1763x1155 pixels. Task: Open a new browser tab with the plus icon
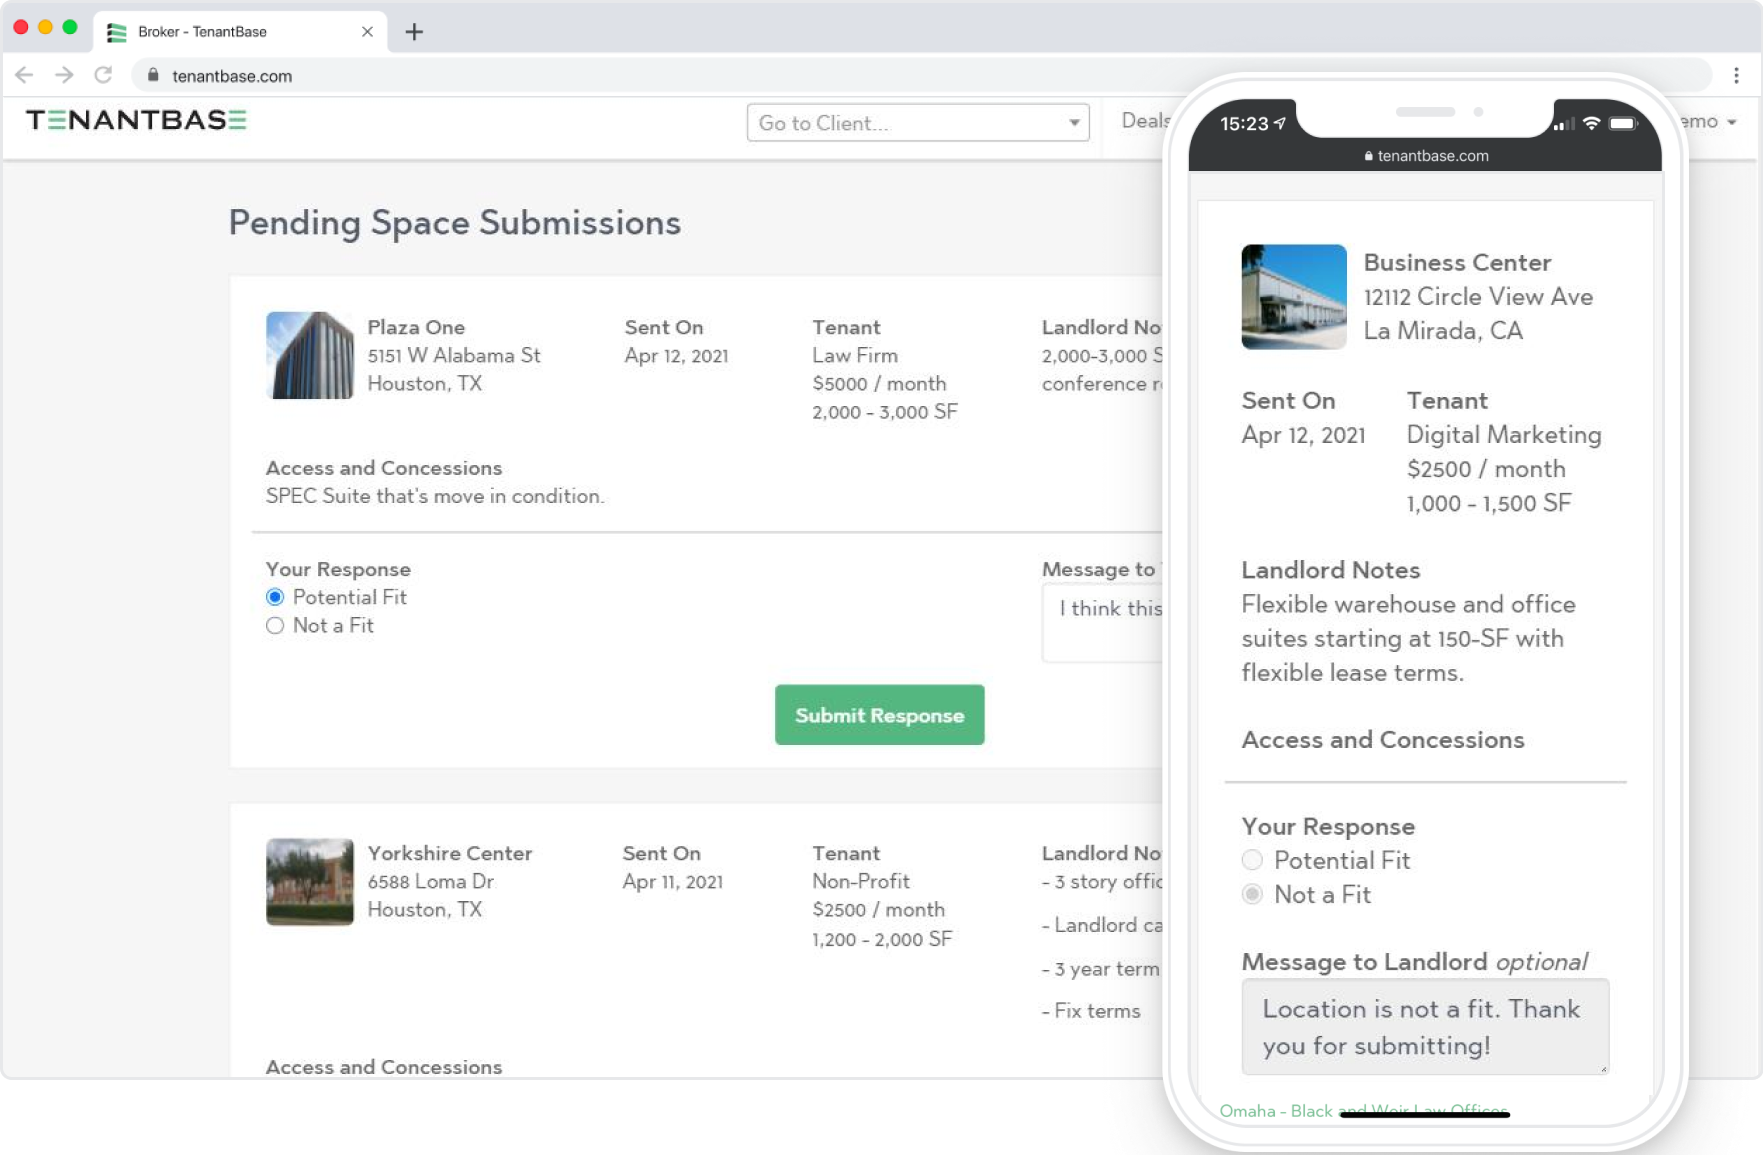(414, 32)
